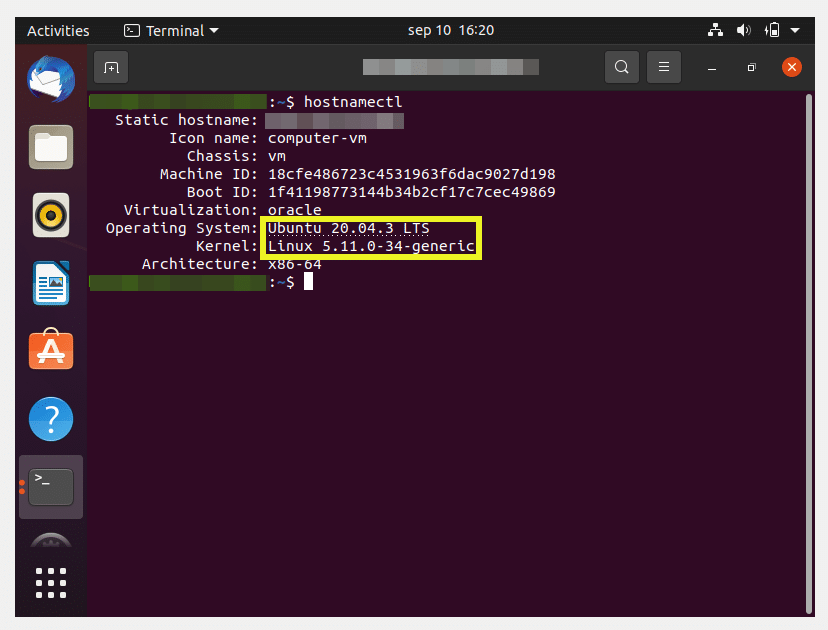Select the active Terminal icon in dock
Image resolution: width=828 pixels, height=630 pixels.
[x=50, y=487]
